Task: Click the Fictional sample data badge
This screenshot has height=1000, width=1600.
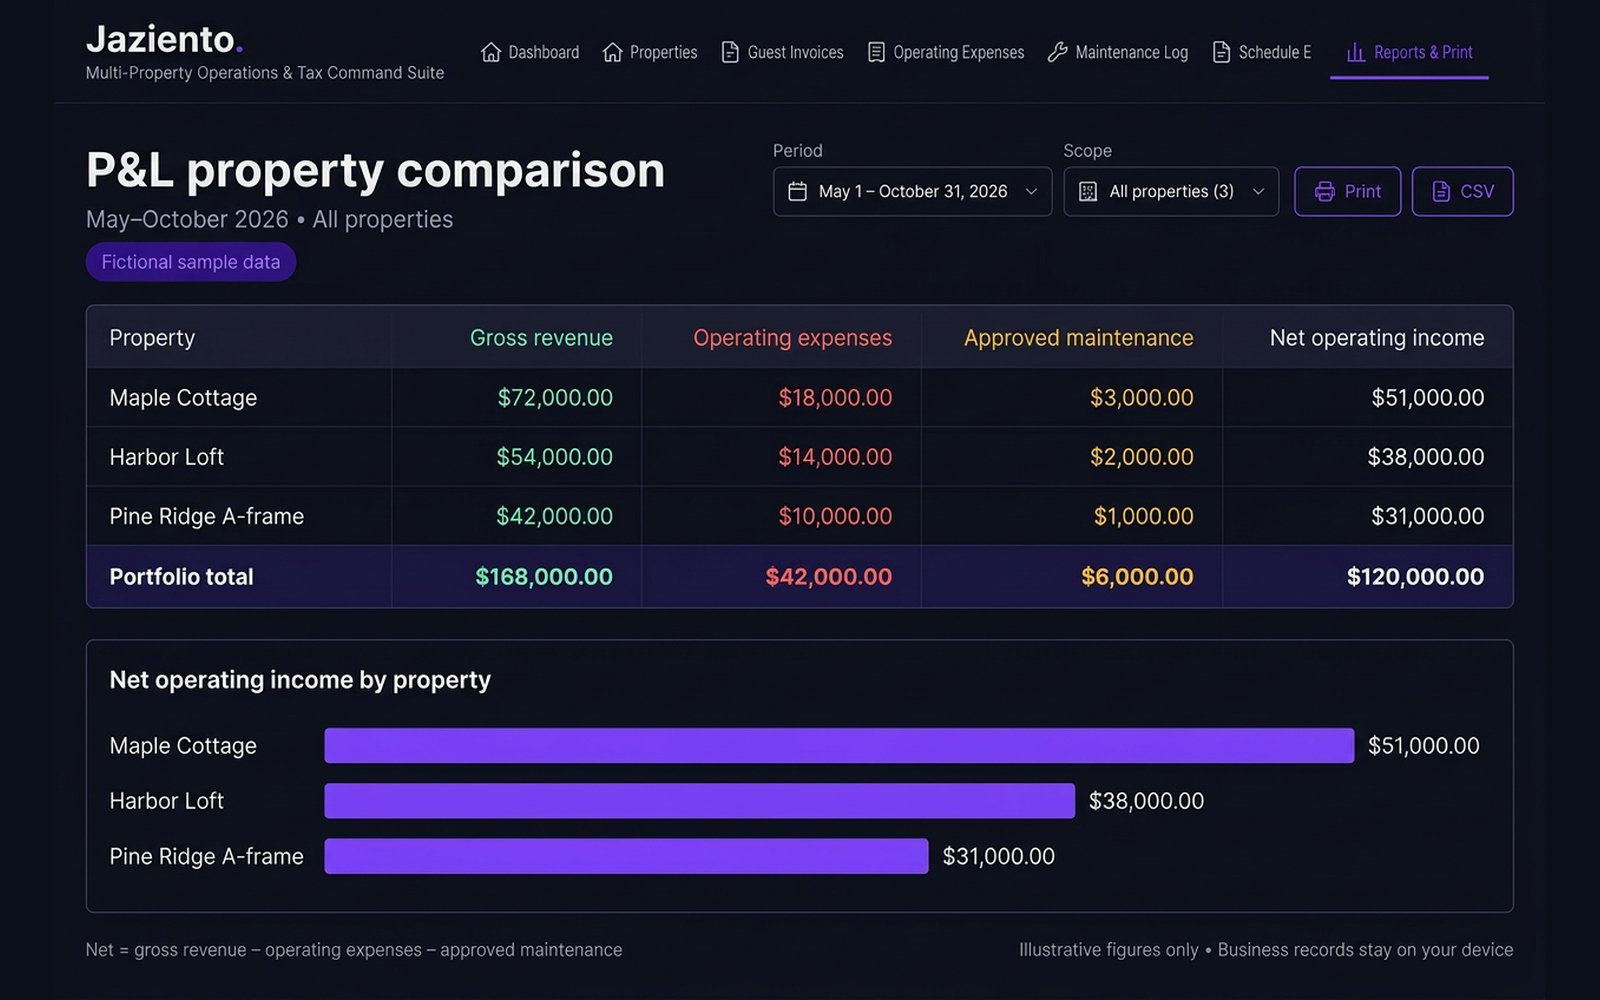Action: click(x=191, y=262)
